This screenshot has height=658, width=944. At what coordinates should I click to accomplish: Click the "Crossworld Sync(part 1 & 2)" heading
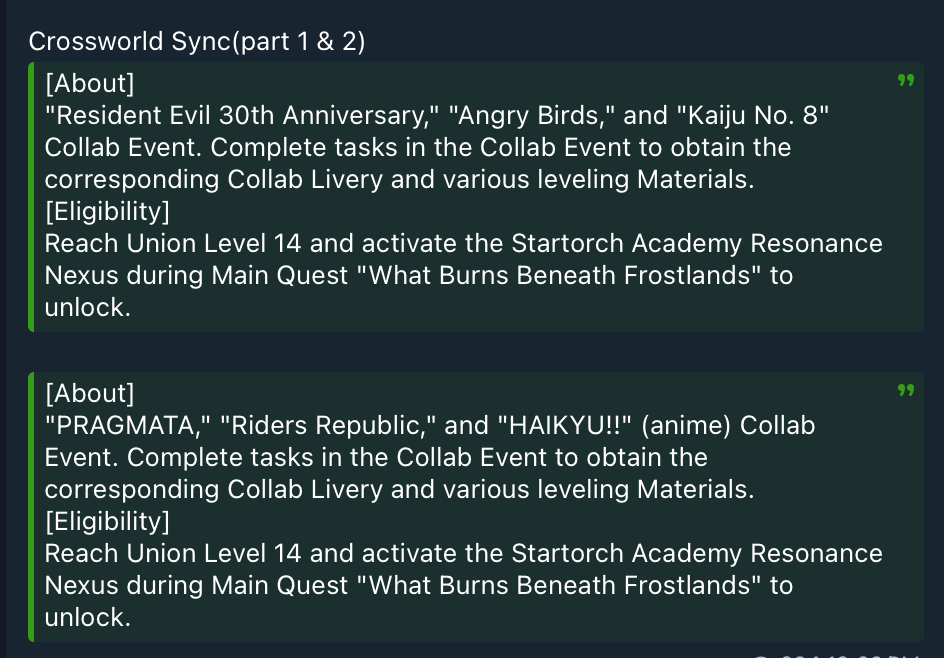point(197,41)
